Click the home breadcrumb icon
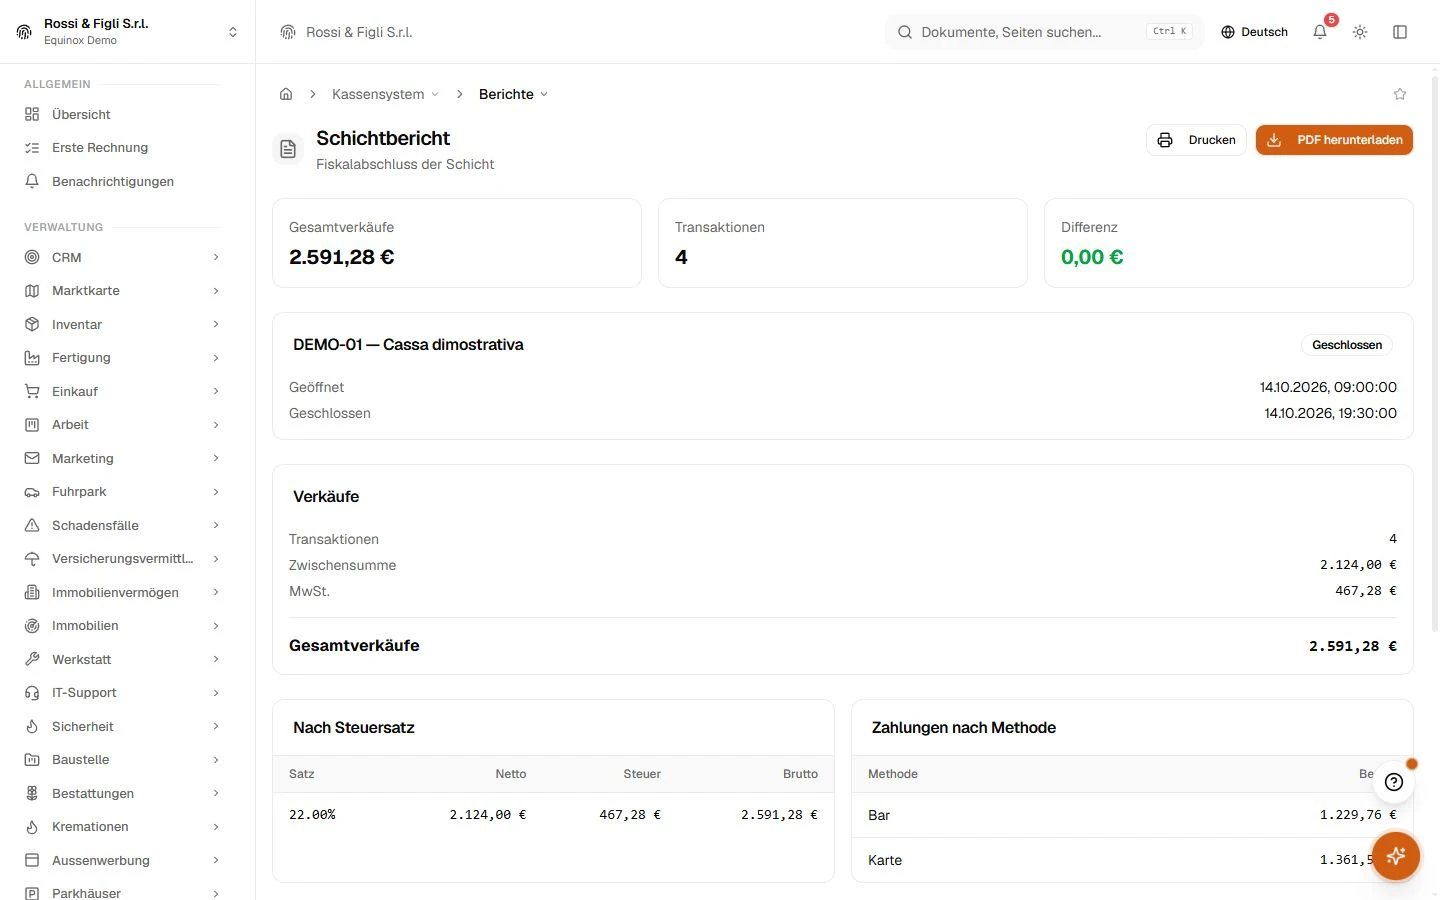1440x900 pixels. pyautogui.click(x=286, y=94)
